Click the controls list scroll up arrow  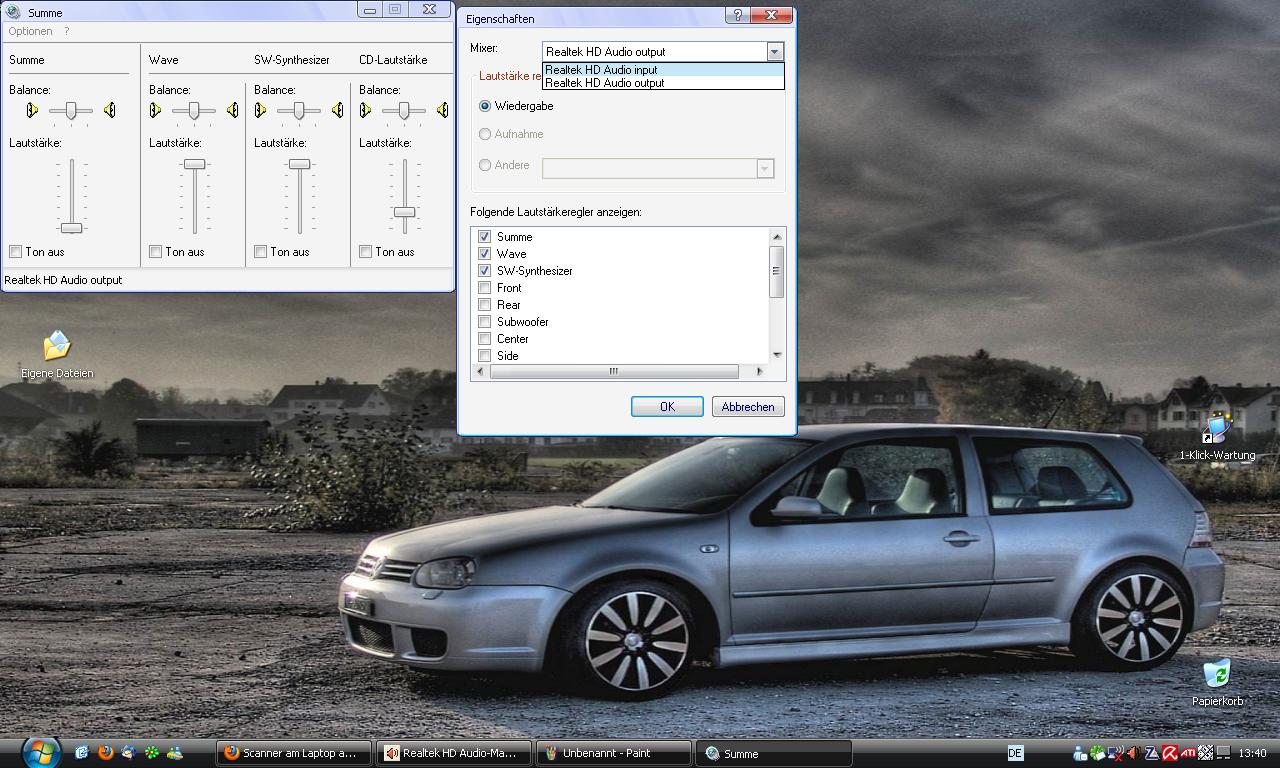(776, 236)
